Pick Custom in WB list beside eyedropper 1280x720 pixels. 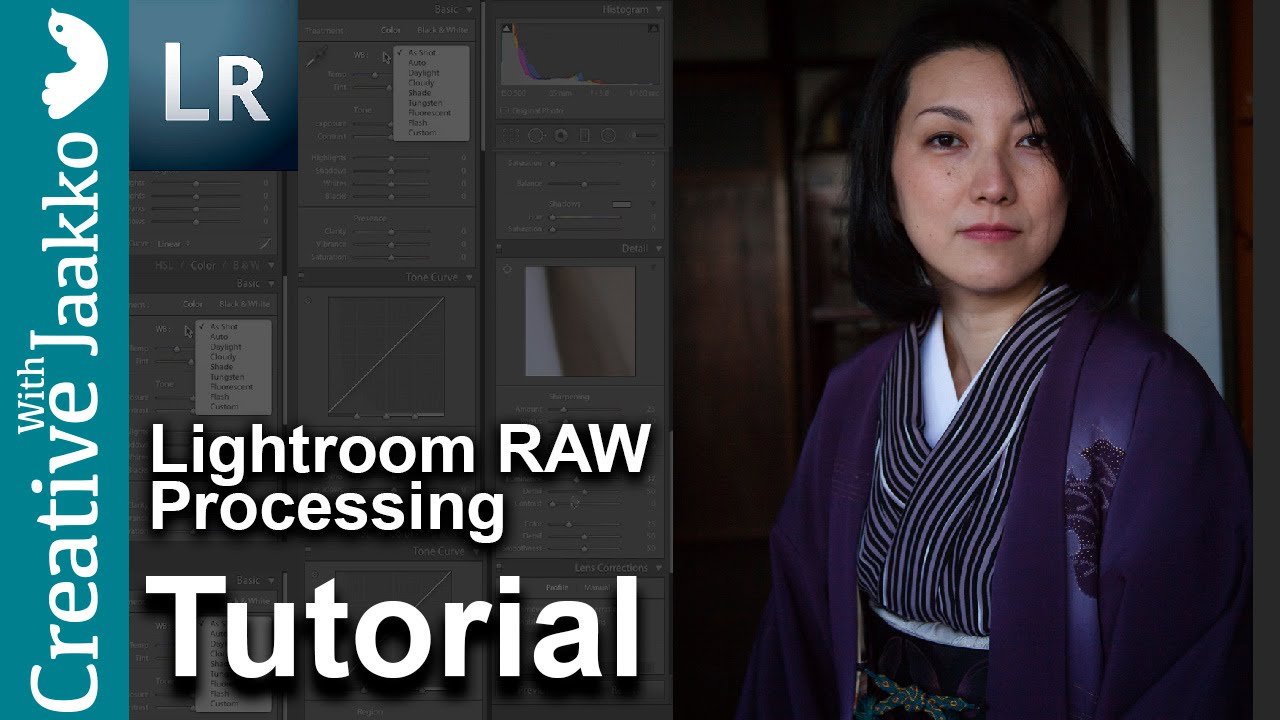point(422,133)
